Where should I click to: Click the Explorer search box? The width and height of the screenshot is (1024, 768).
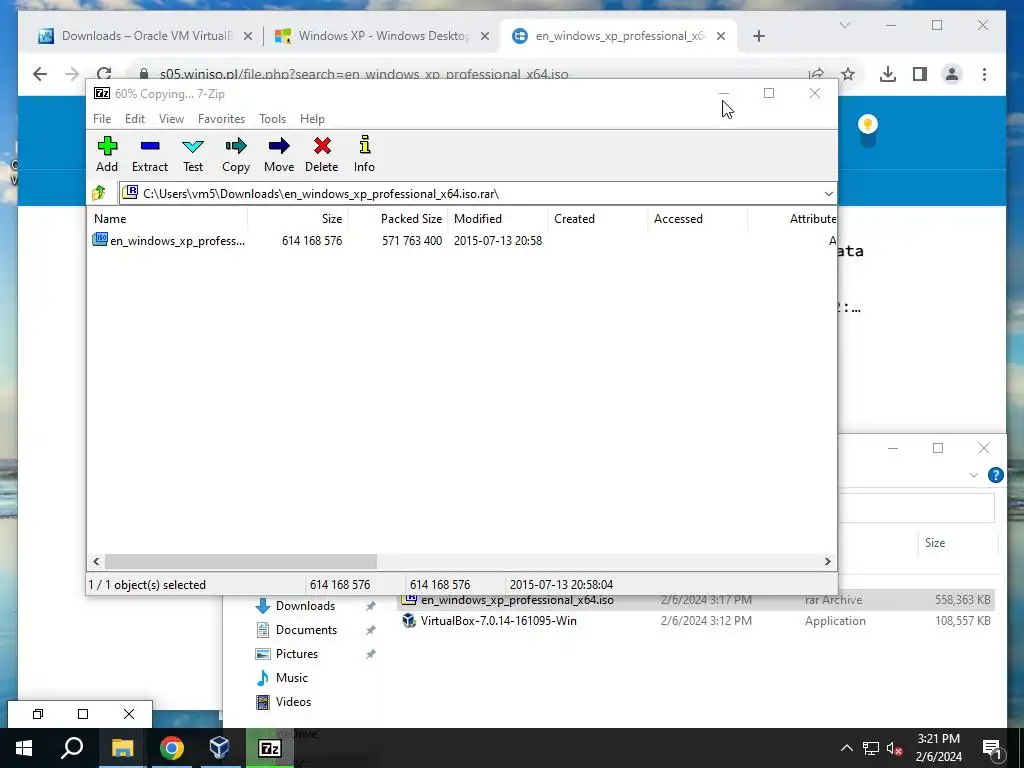click(x=916, y=507)
